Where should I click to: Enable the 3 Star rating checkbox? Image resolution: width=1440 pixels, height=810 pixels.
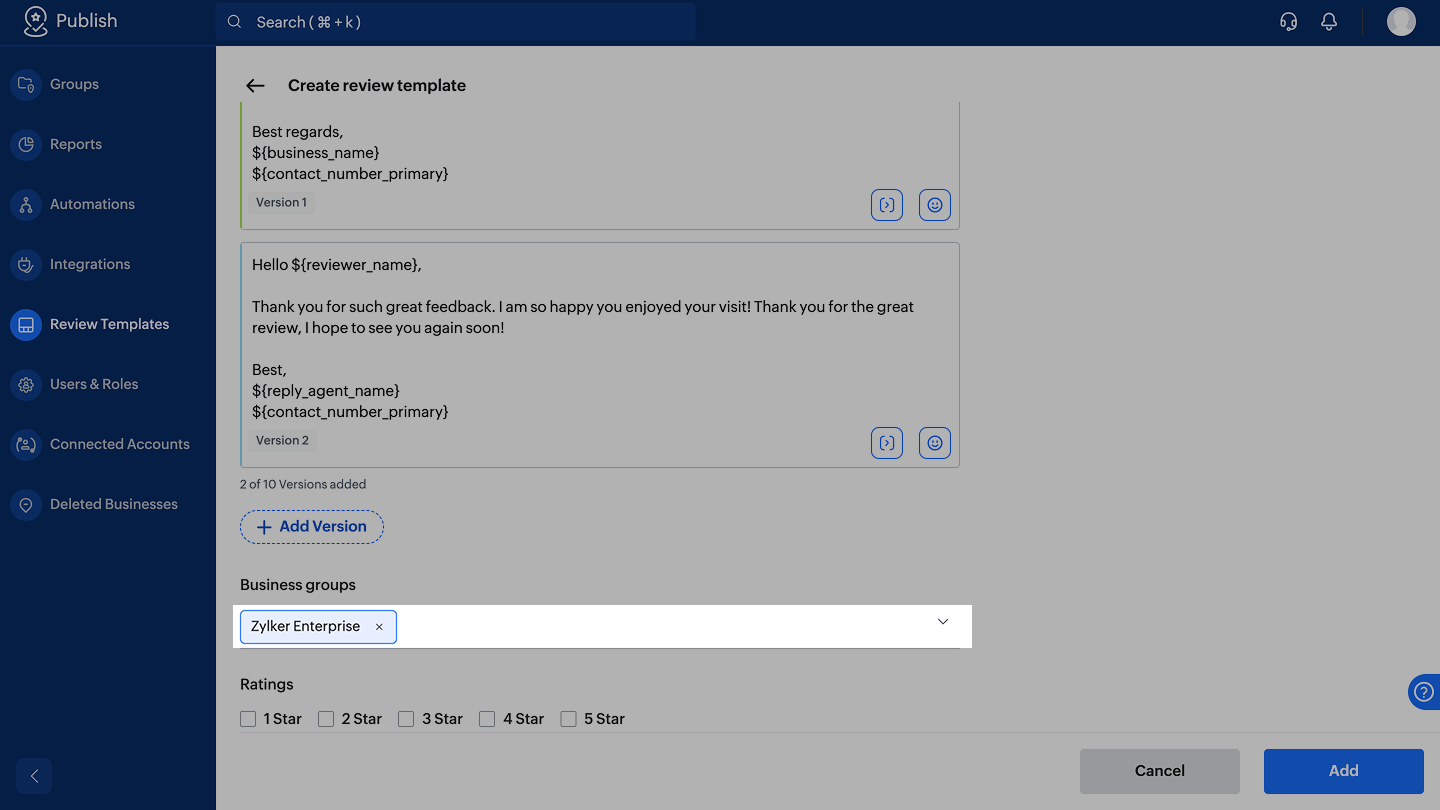[406, 719]
